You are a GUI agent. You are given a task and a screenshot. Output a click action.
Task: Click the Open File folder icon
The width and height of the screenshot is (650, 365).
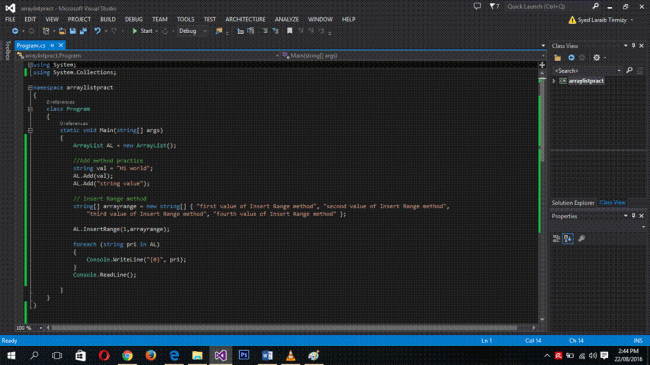pyautogui.click(x=62, y=31)
